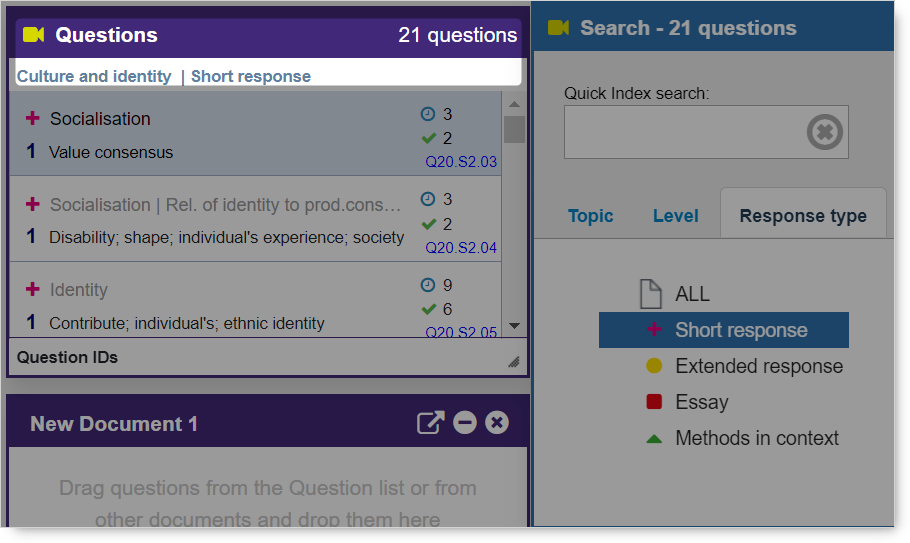Click the resize handle of Question IDs bar
The height and width of the screenshot is (543, 910).
click(x=513, y=362)
